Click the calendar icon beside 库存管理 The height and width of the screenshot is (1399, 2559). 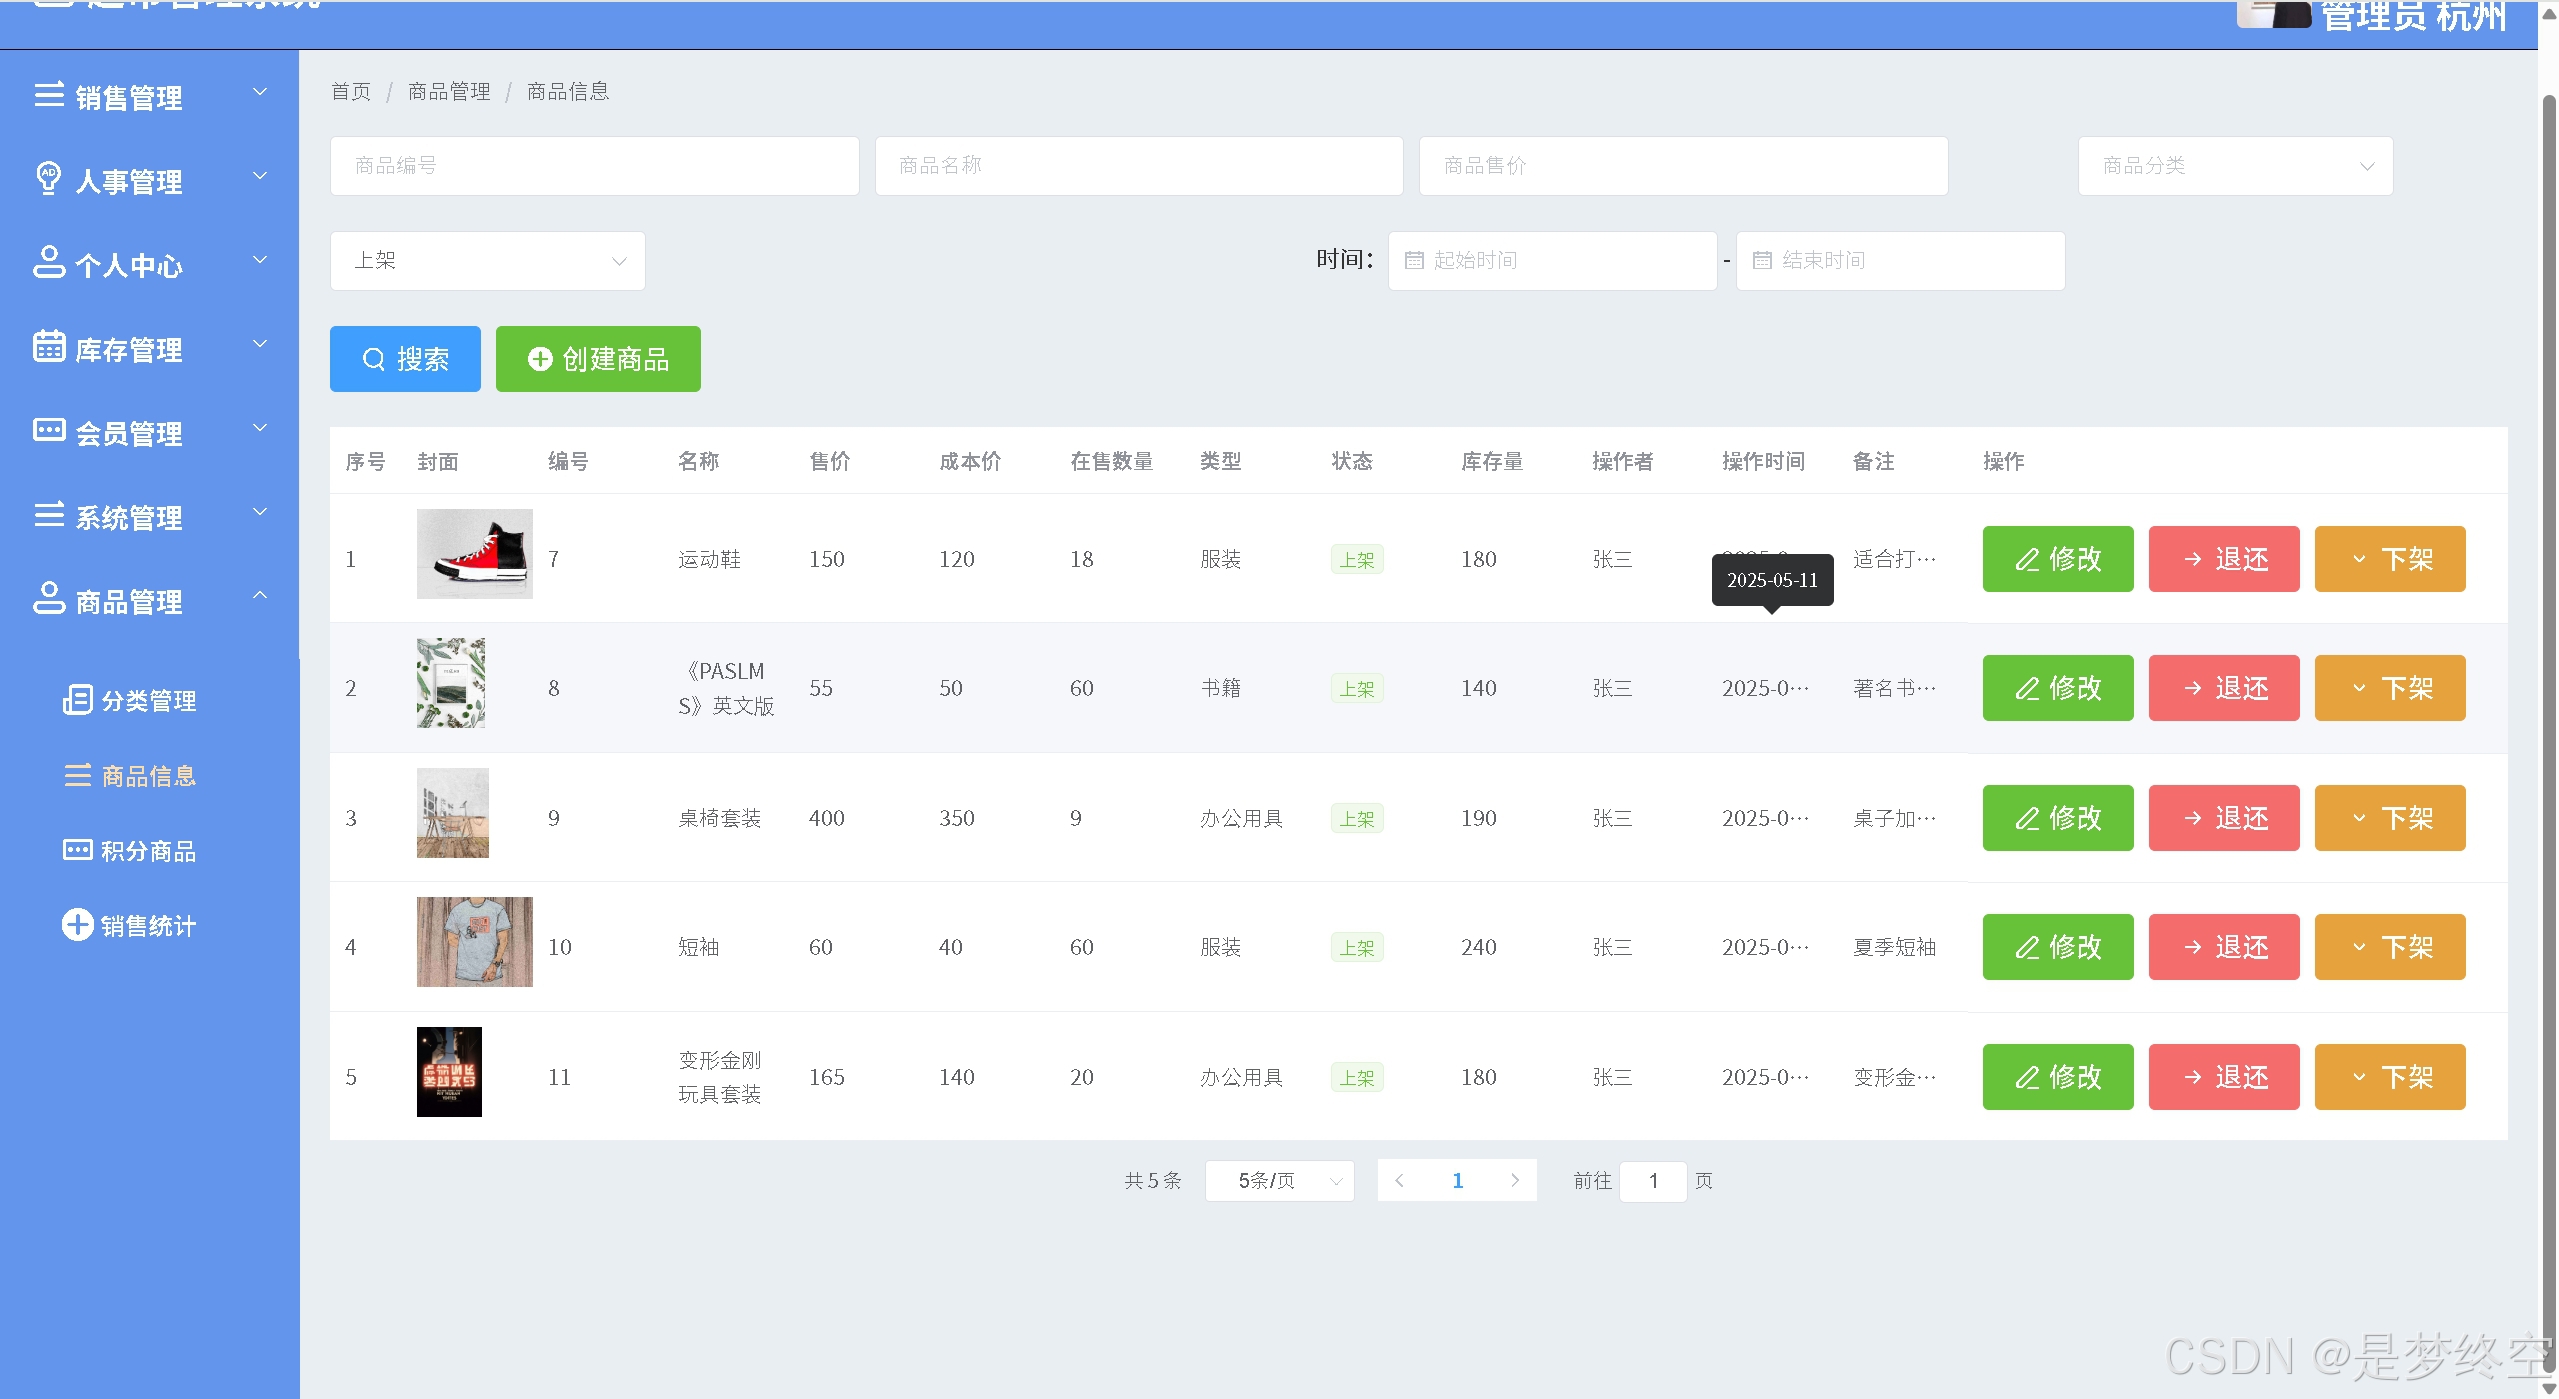pyautogui.click(x=49, y=346)
